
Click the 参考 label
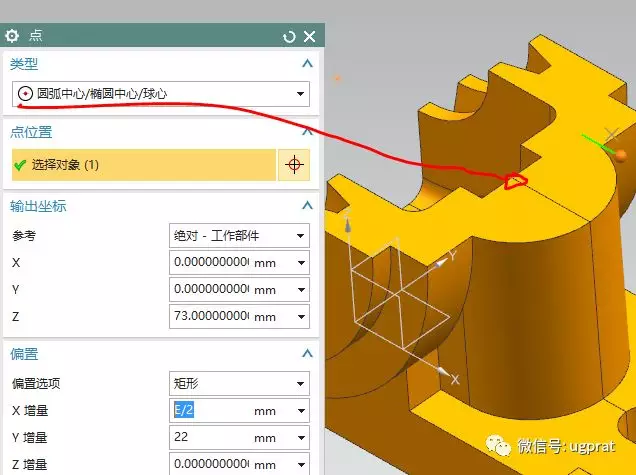coord(24,236)
